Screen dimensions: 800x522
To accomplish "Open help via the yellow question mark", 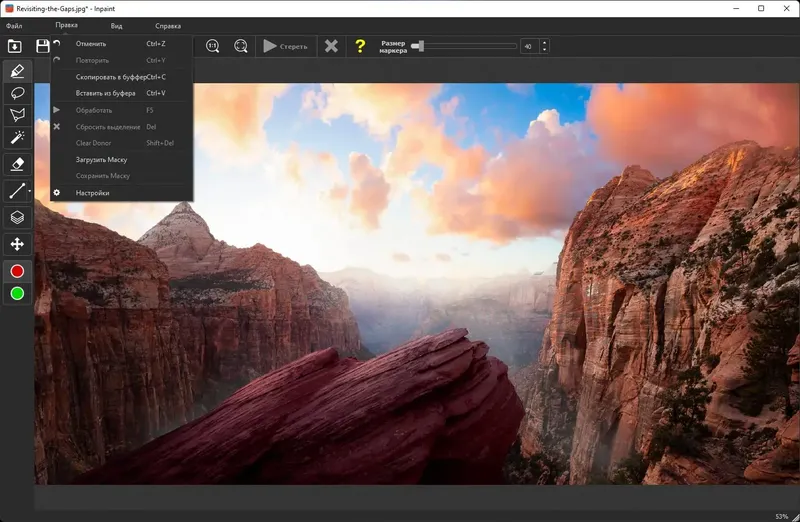I will 360,46.
